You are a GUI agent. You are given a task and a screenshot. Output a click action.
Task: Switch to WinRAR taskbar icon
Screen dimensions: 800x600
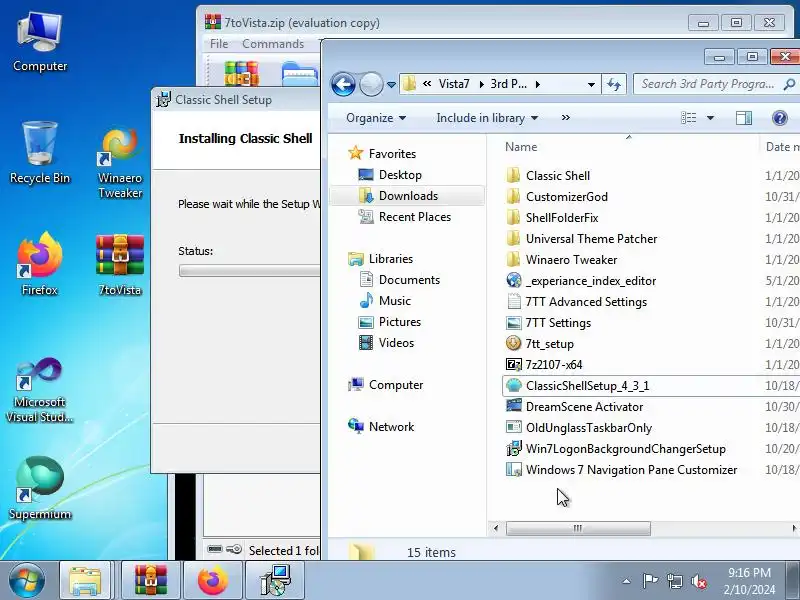[151, 581]
